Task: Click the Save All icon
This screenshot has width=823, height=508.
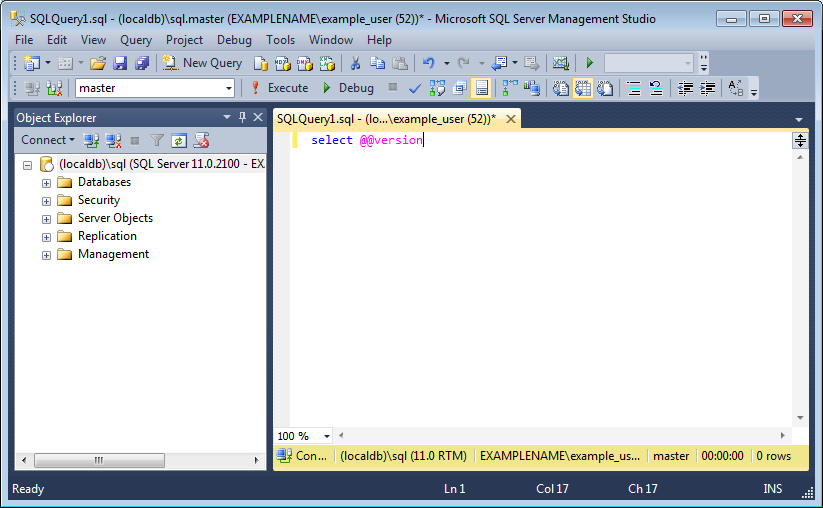Action: [142, 64]
